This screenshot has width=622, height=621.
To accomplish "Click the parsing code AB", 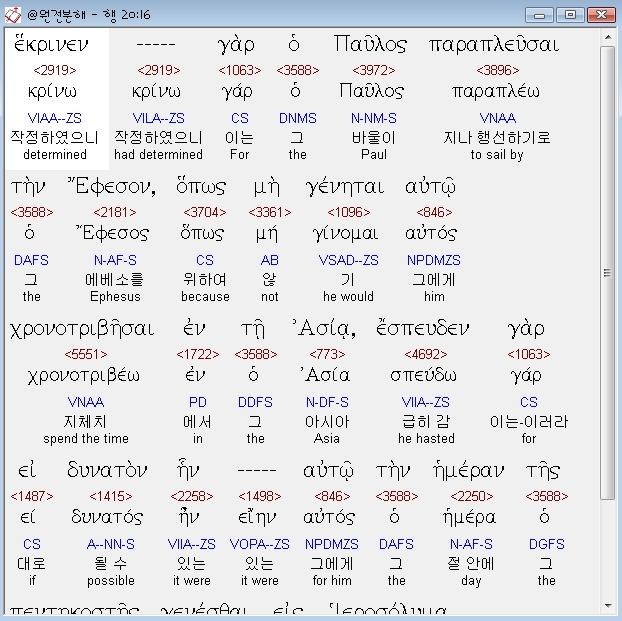I will coord(269,260).
